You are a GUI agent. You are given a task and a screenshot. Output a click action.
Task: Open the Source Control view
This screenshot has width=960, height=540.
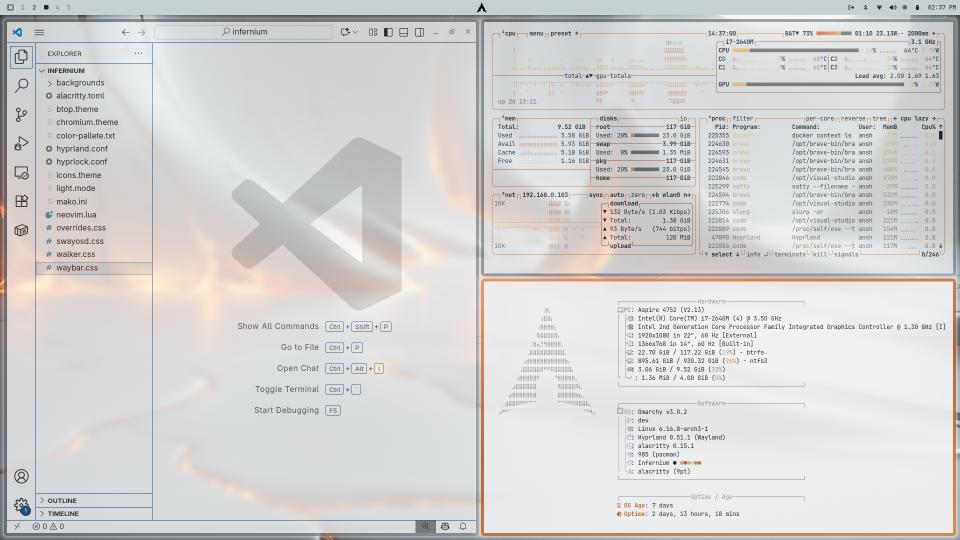coord(21,115)
